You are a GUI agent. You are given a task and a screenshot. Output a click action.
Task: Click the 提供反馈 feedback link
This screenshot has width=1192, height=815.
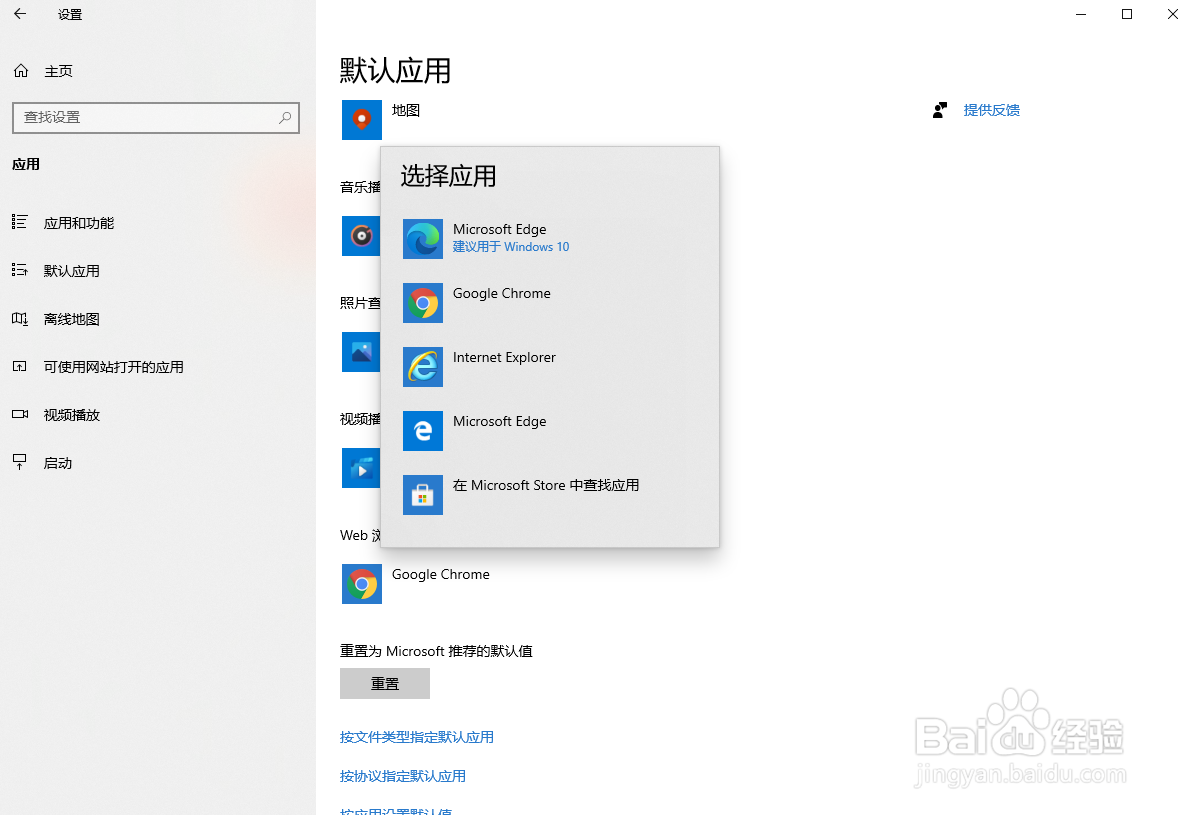(991, 110)
